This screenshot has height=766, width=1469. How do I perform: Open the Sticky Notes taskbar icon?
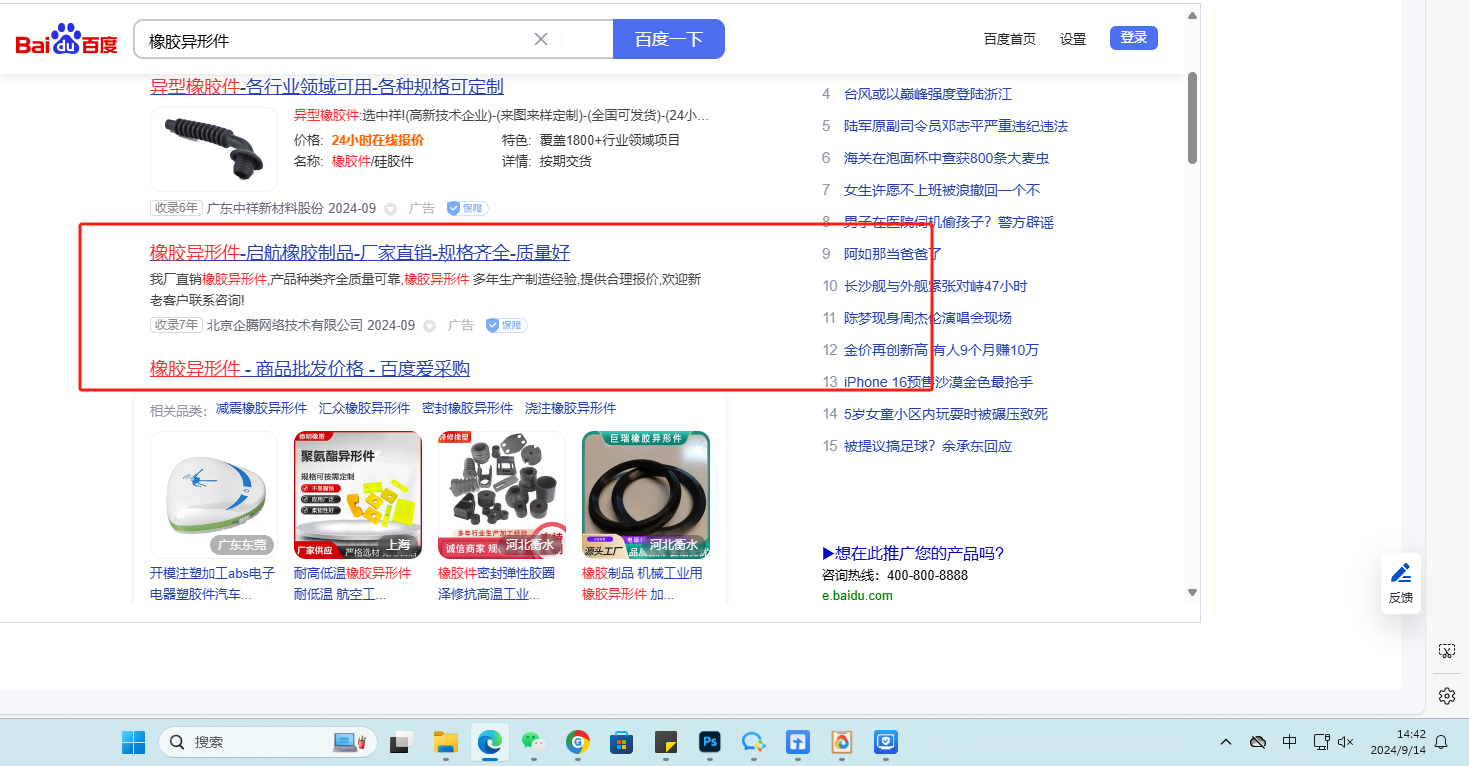coord(666,742)
